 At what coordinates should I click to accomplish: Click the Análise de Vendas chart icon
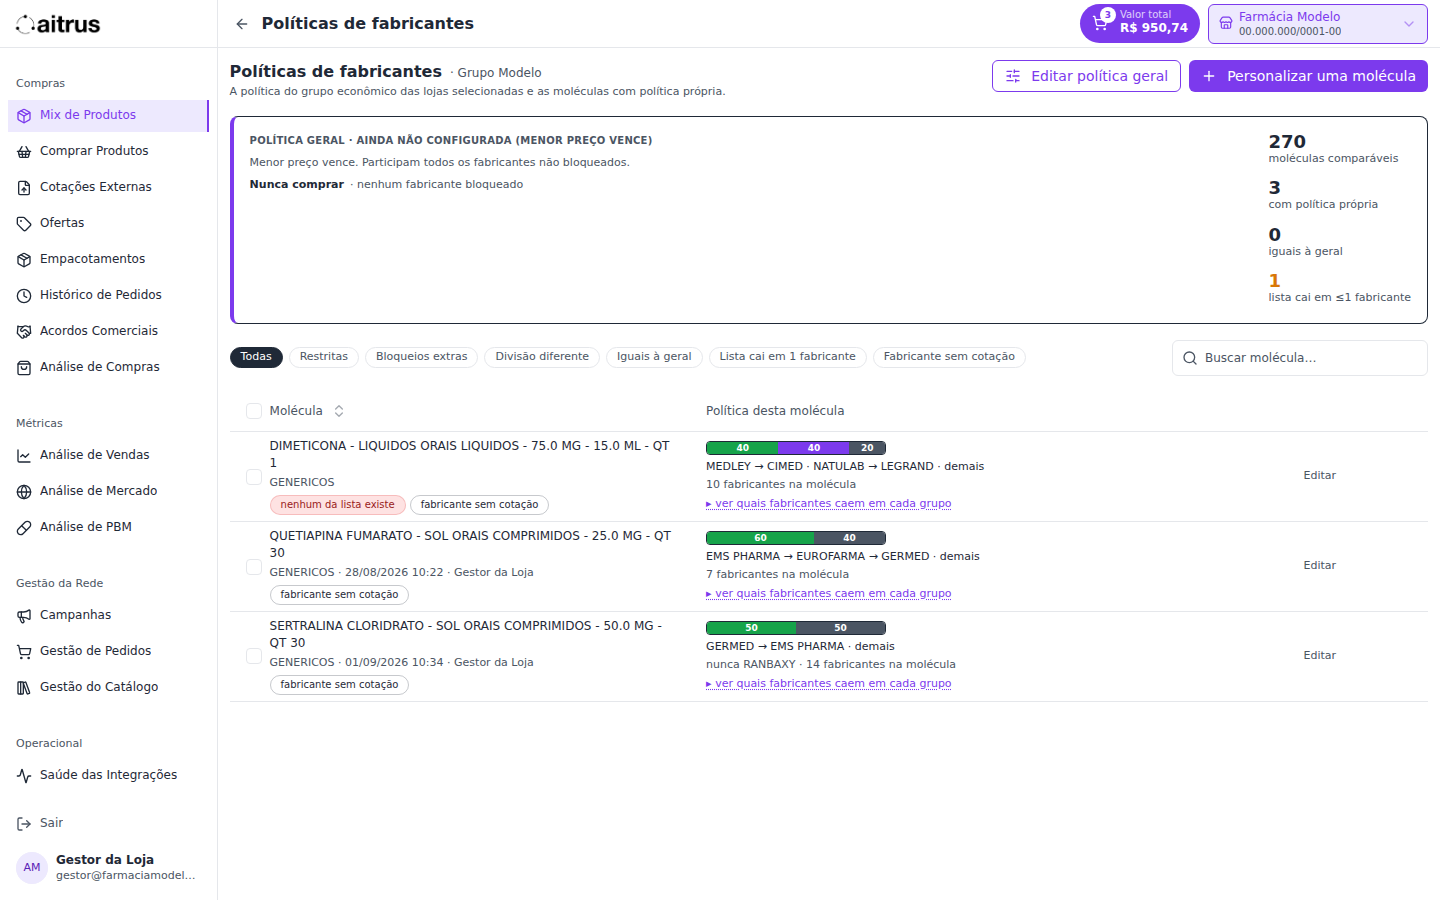pos(24,456)
